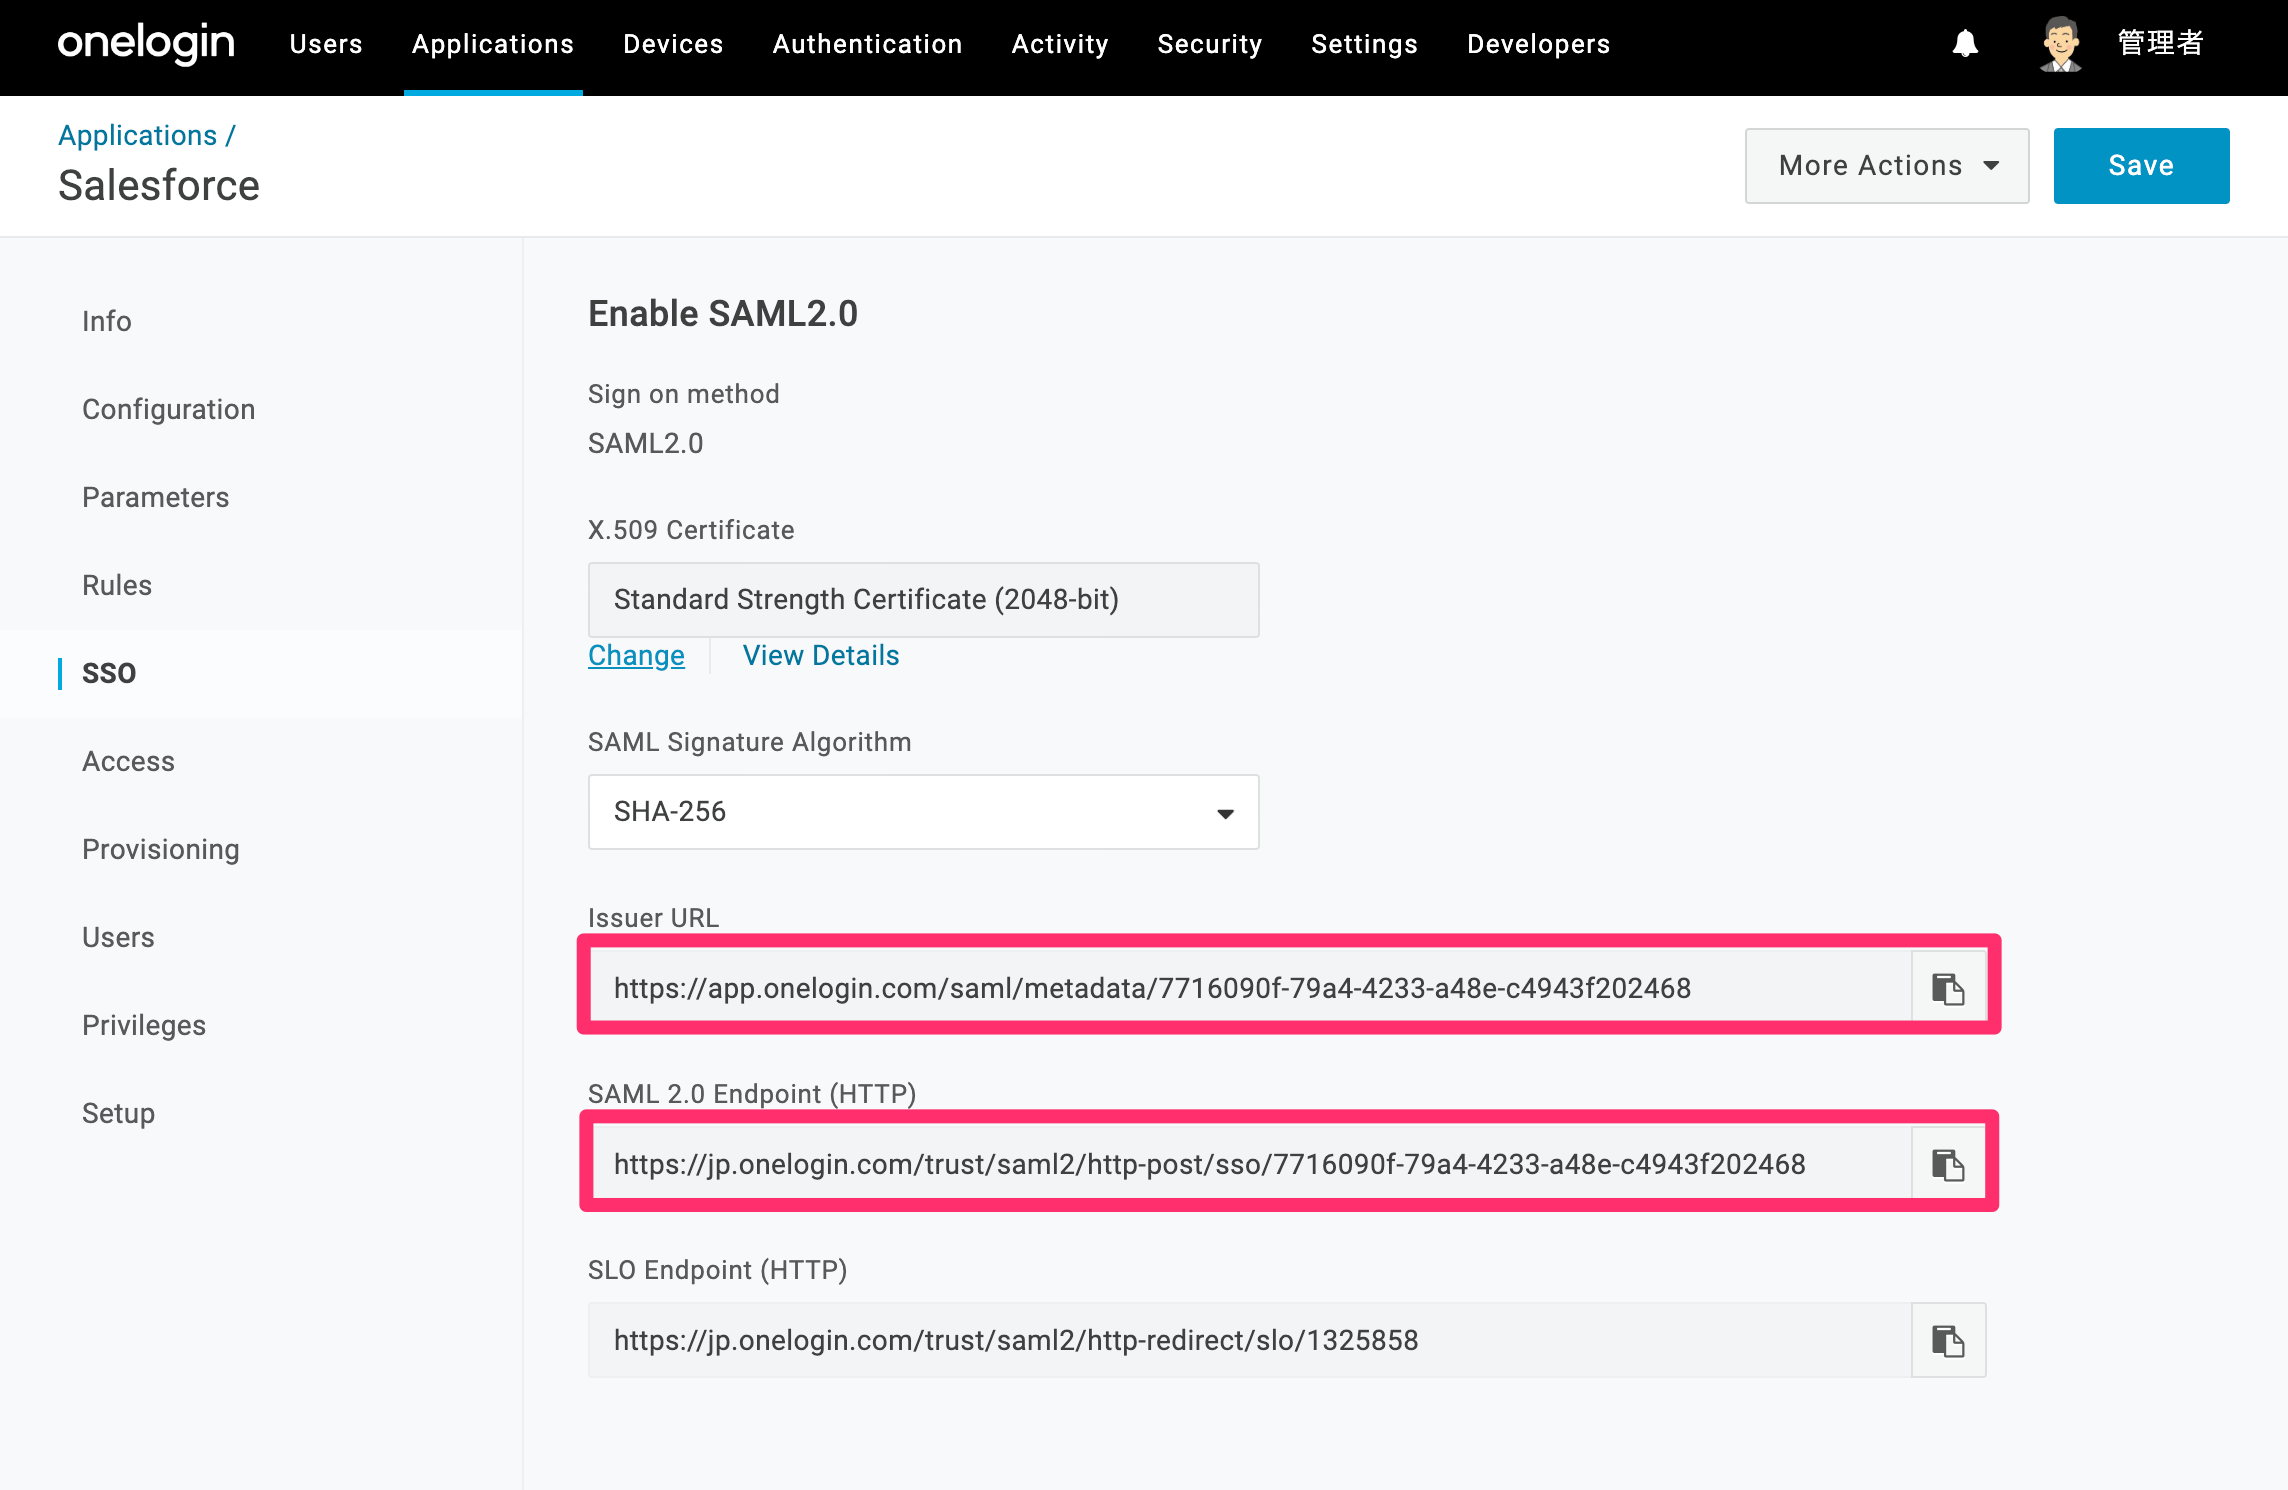Viewport: 2288px width, 1490px height.
Task: Switch to the Info tab
Action: pos(107,321)
